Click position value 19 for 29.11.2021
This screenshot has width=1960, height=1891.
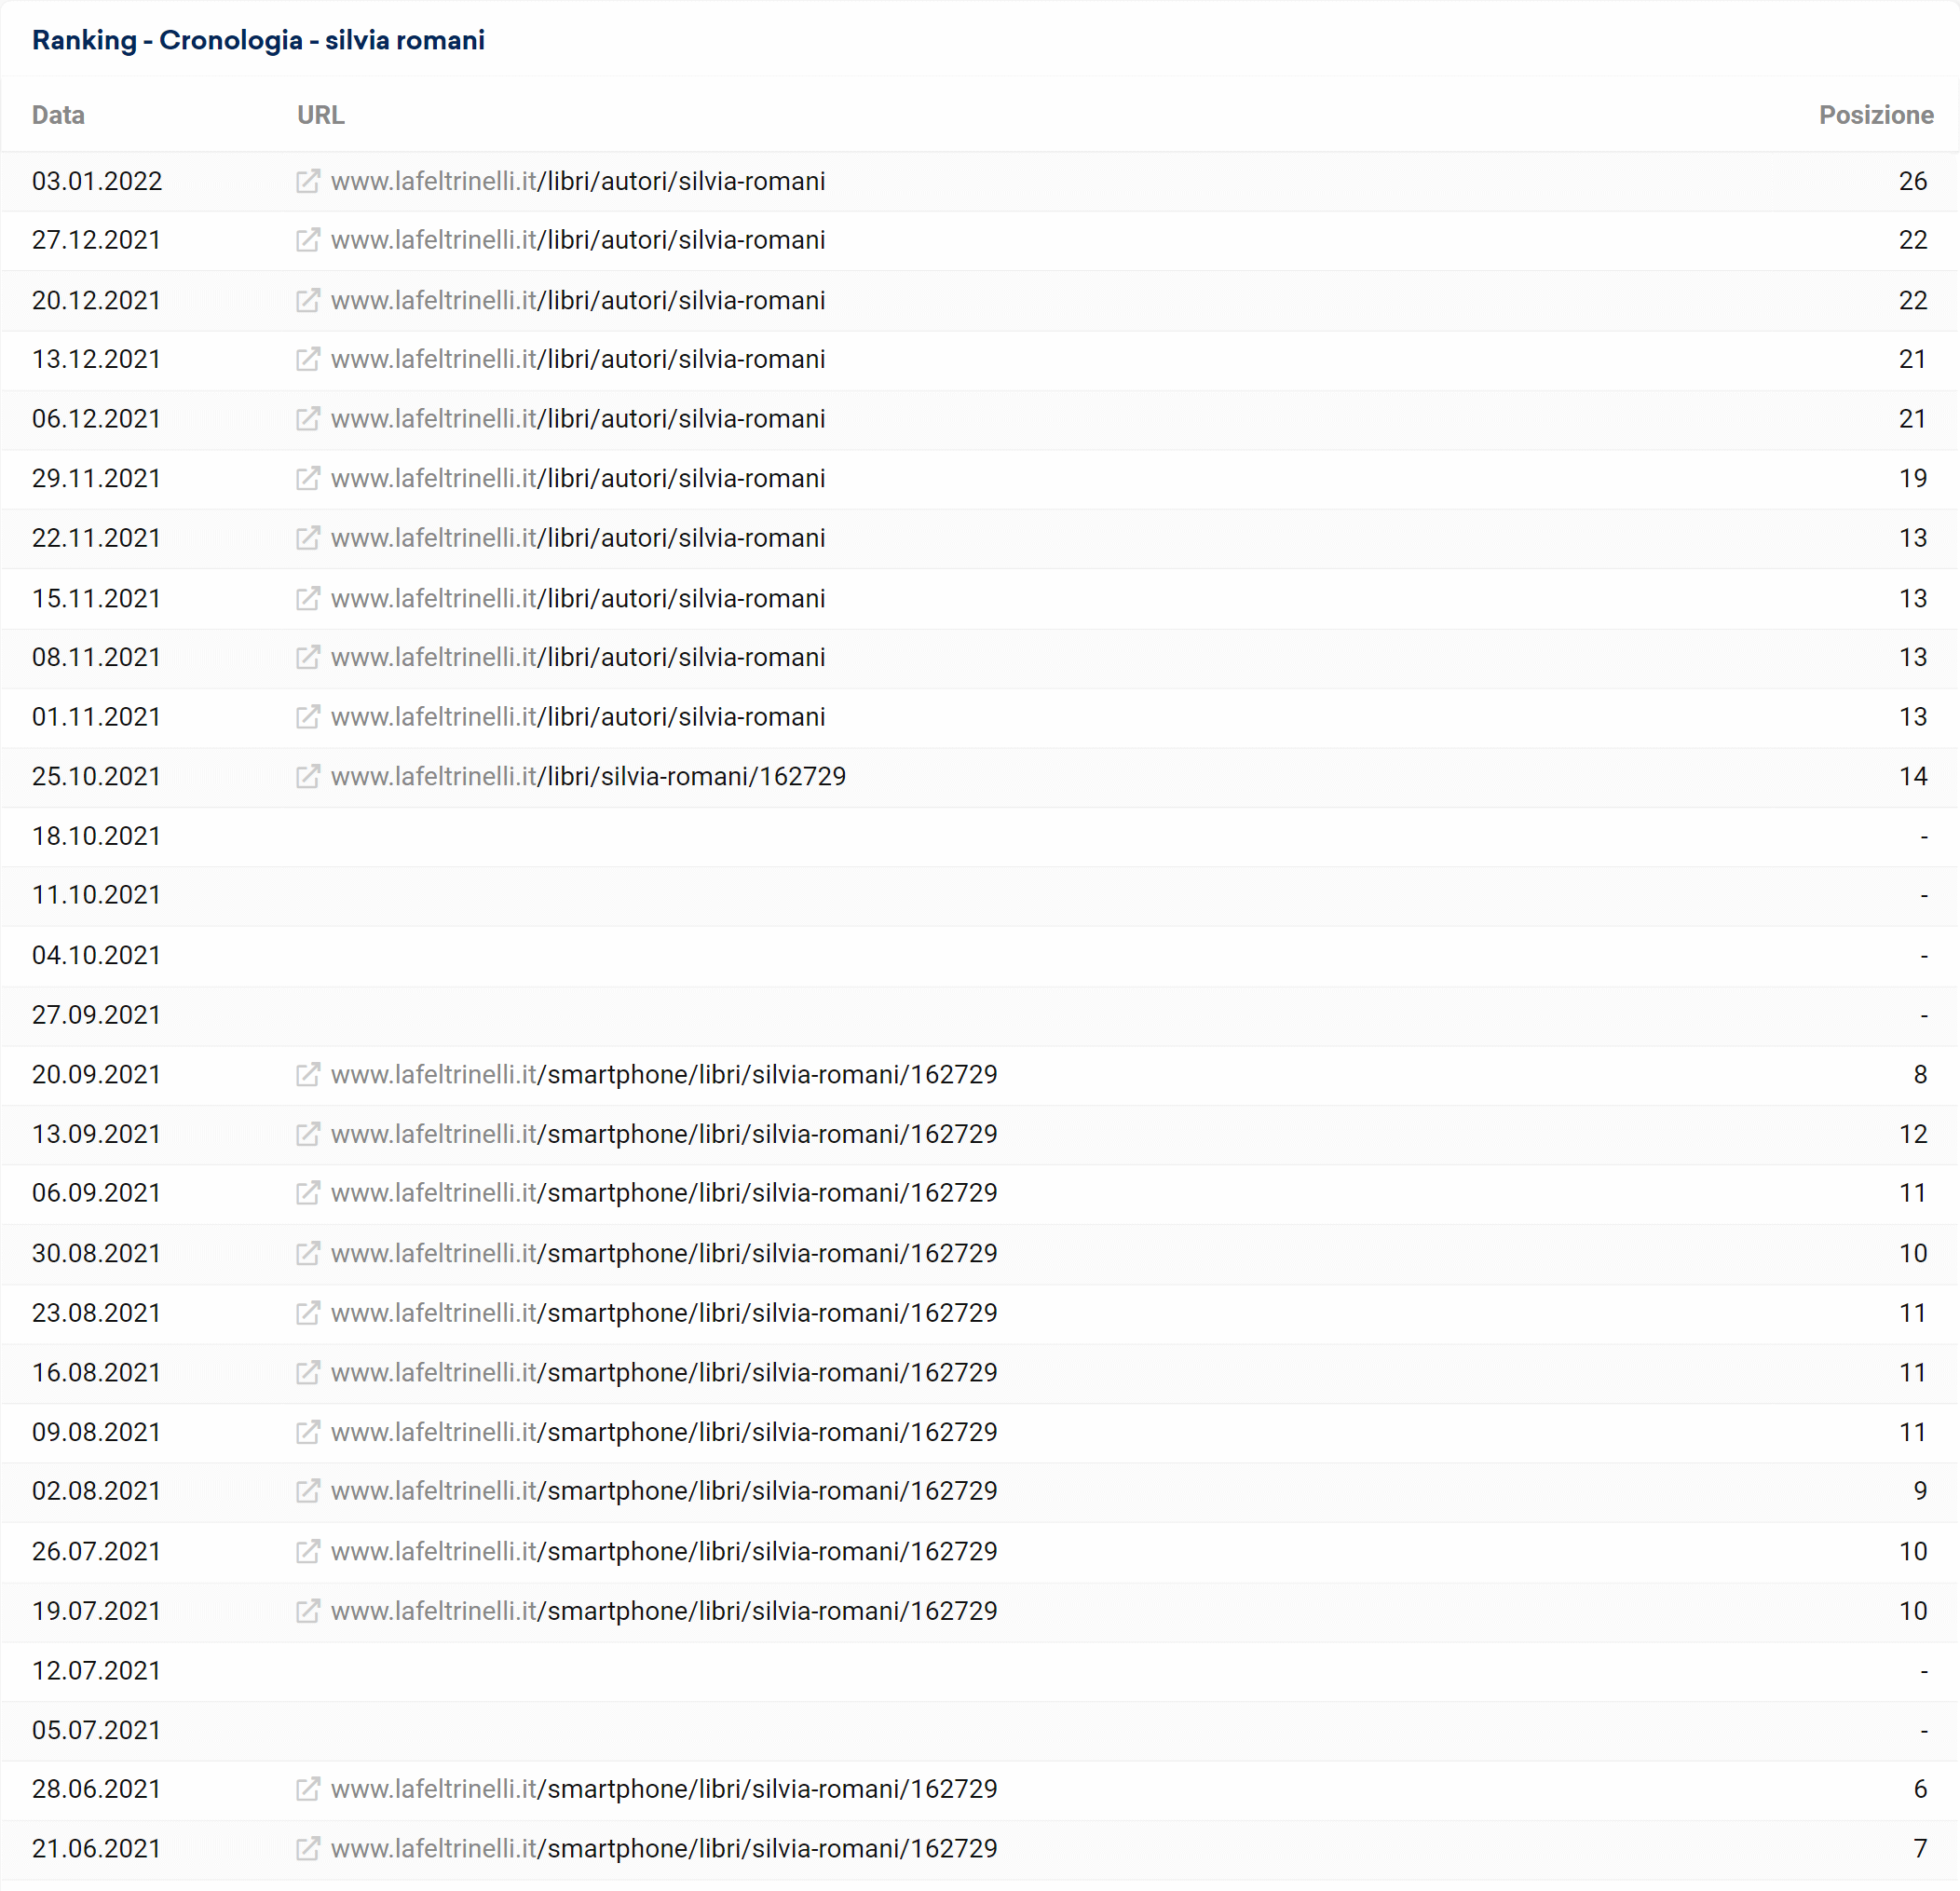1913,478
